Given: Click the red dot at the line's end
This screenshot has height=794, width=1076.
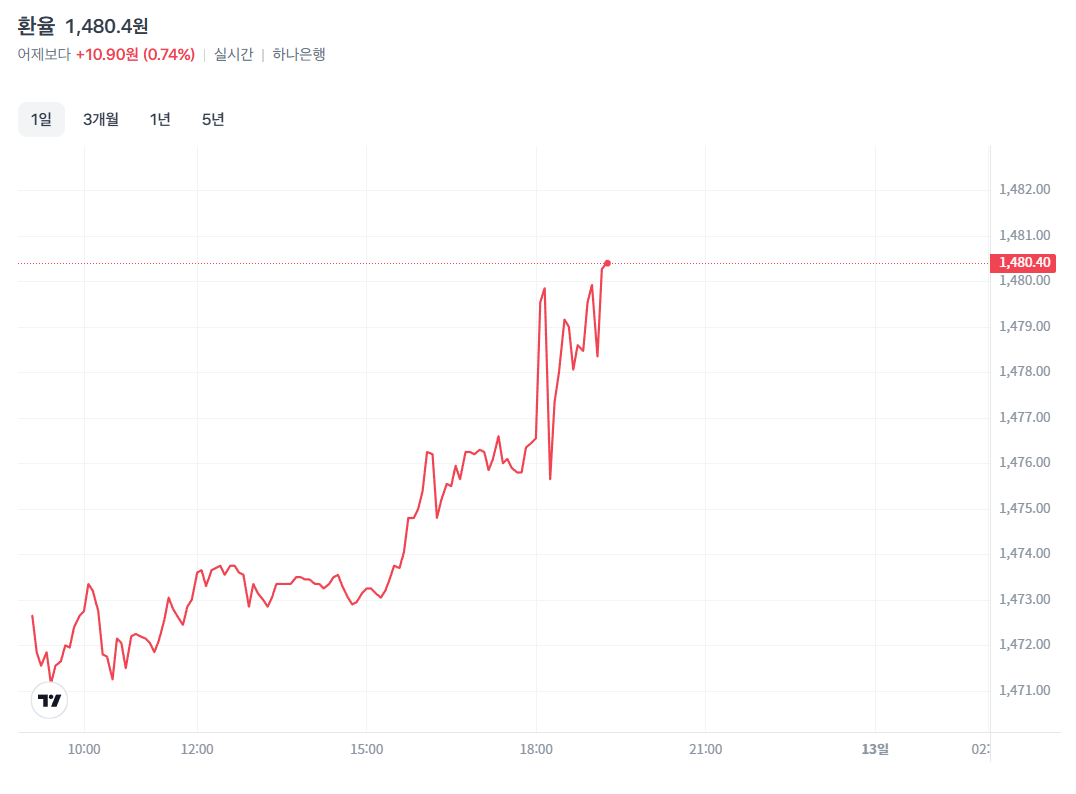Looking at the screenshot, I should 607,263.
